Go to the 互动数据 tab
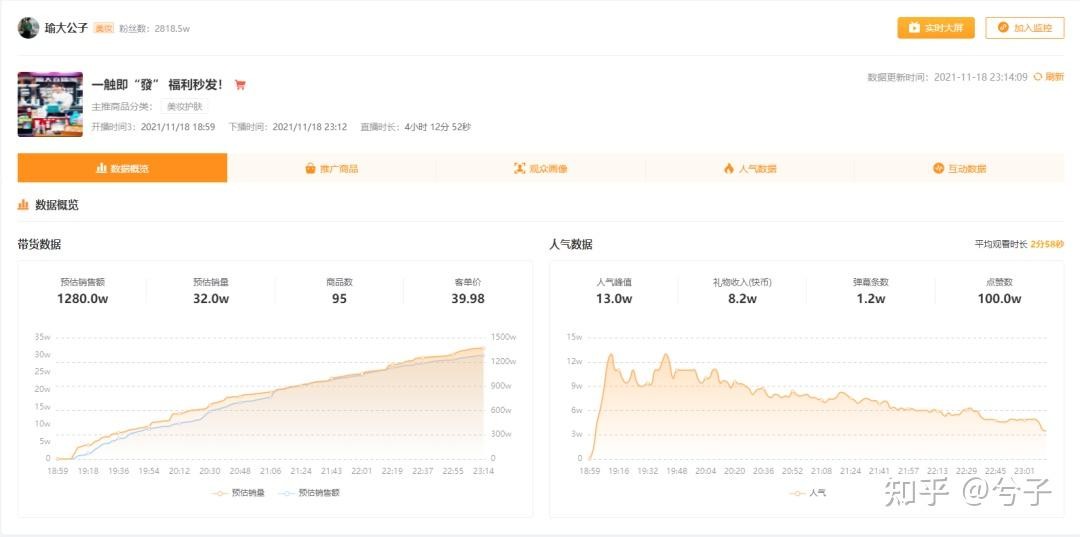This screenshot has height=537, width=1080. point(959,168)
